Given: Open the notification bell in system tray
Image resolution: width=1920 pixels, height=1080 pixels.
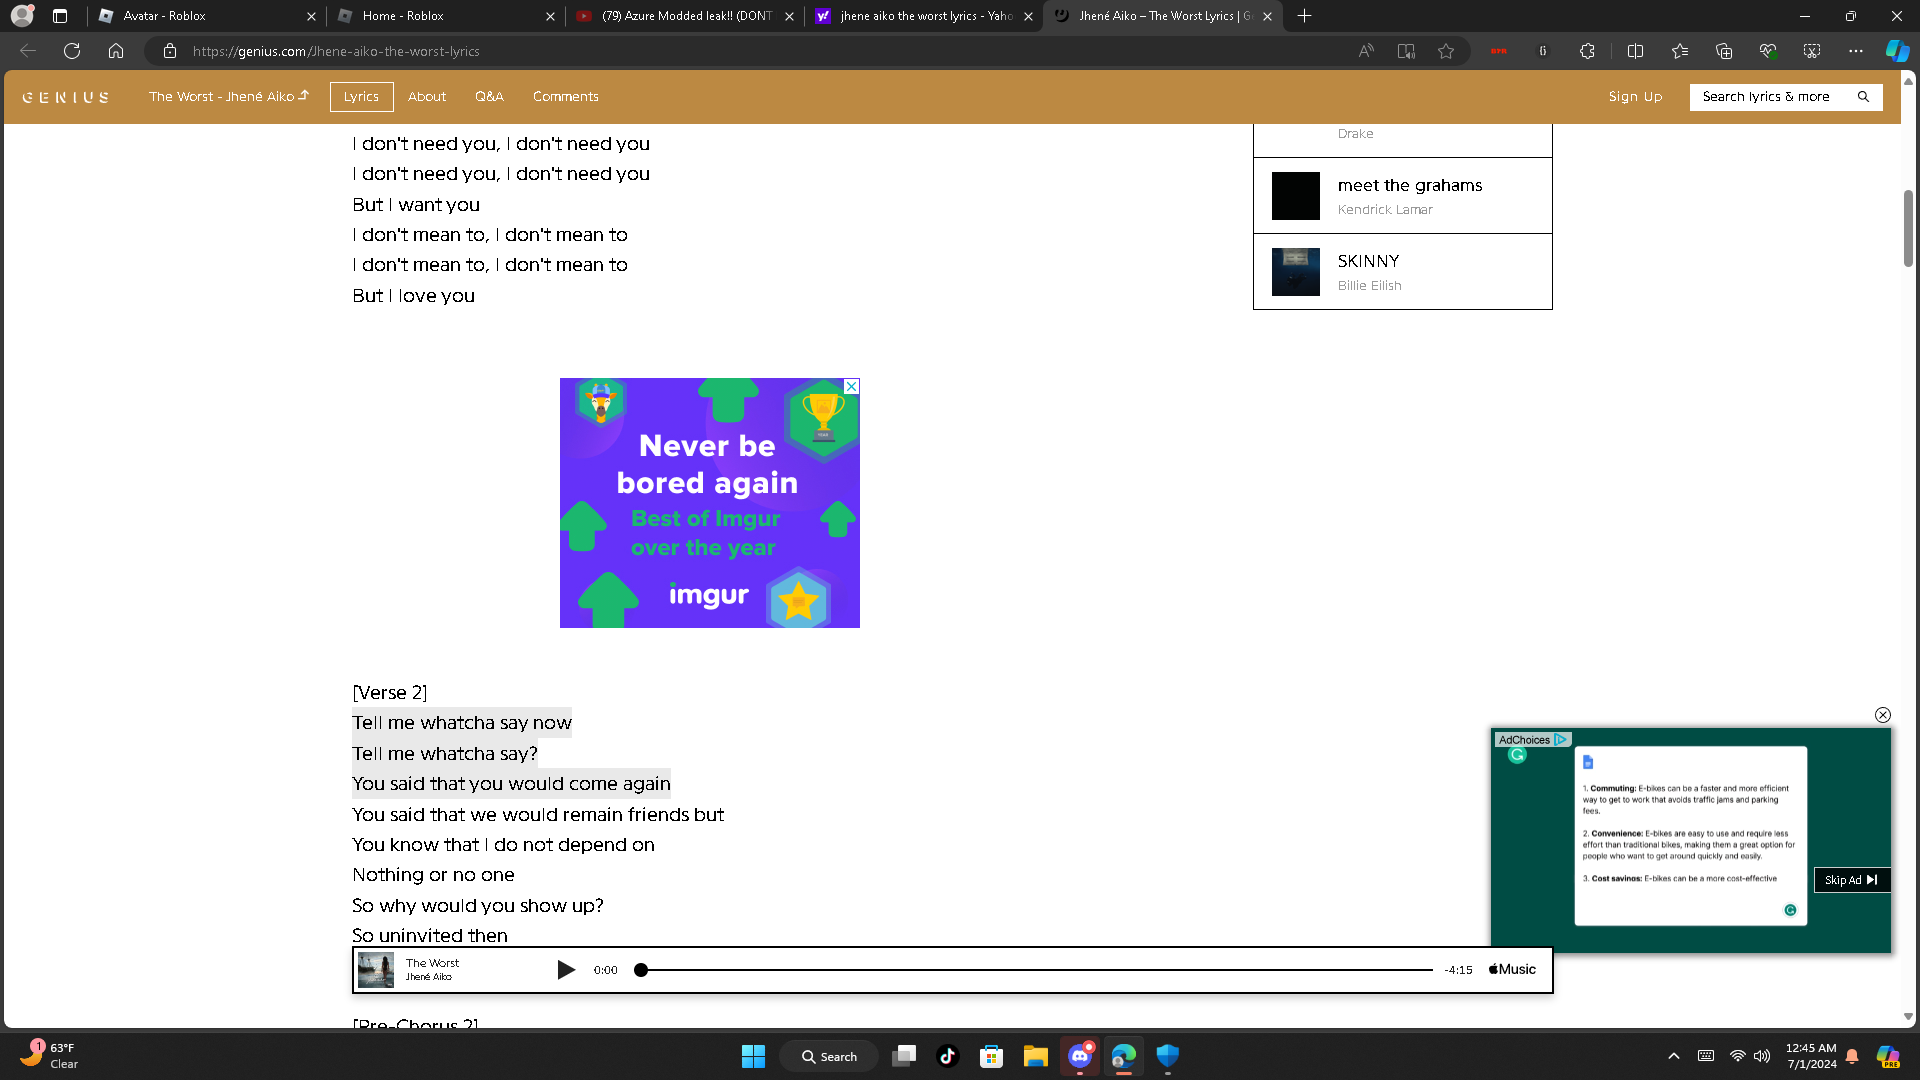Looking at the screenshot, I should (x=1852, y=1056).
